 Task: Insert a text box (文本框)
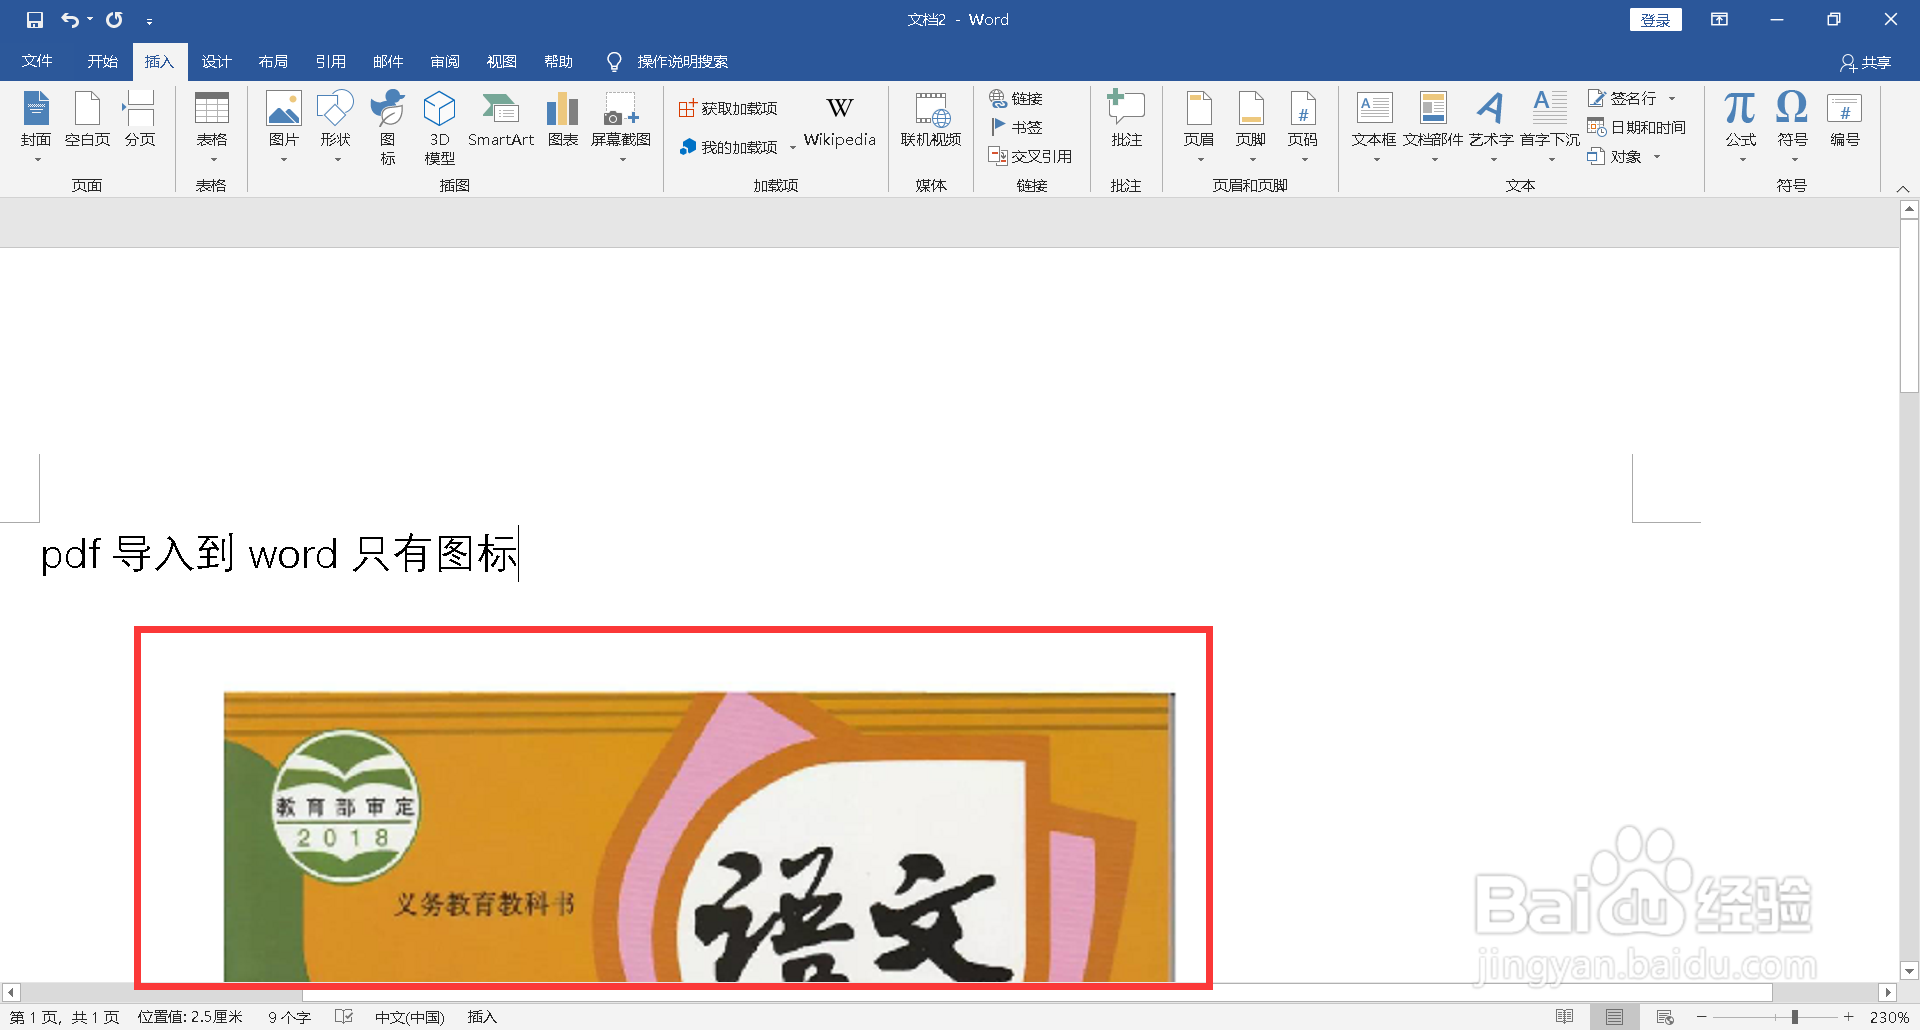[x=1374, y=127]
